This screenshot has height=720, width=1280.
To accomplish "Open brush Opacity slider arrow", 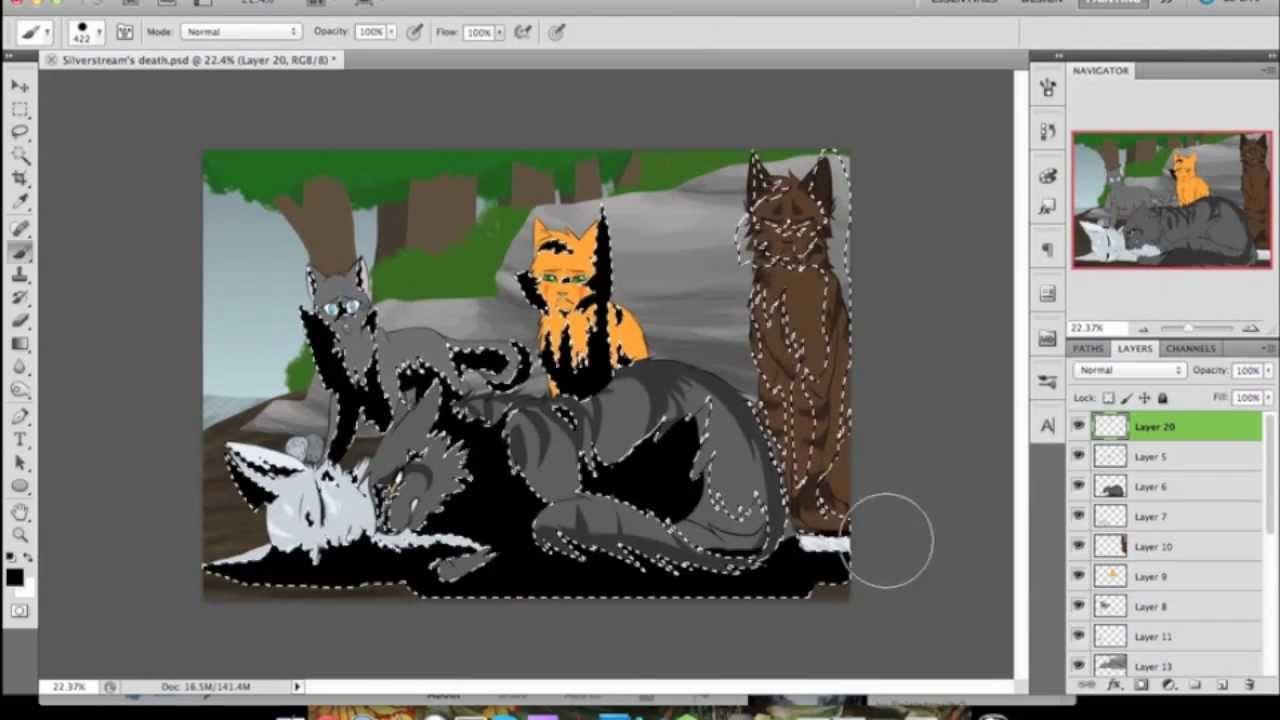I will 390,32.
